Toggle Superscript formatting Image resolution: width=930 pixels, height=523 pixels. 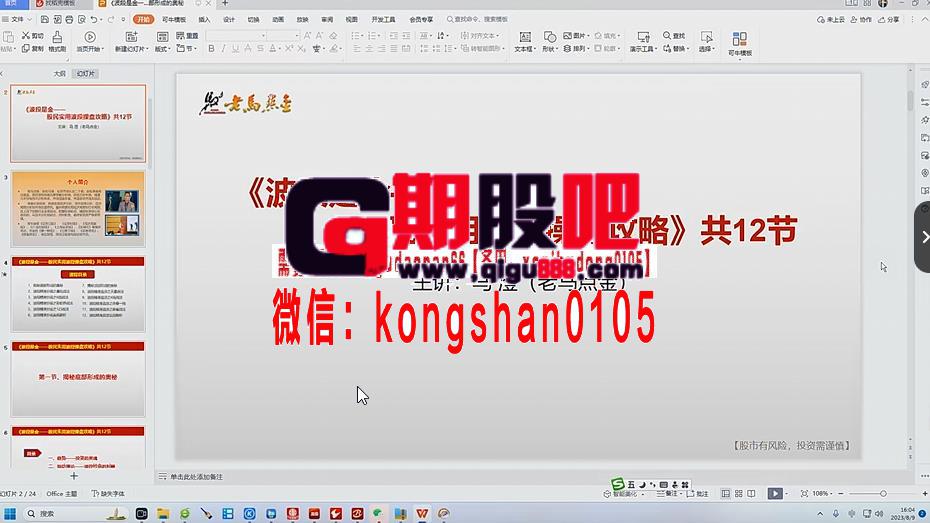[288, 49]
